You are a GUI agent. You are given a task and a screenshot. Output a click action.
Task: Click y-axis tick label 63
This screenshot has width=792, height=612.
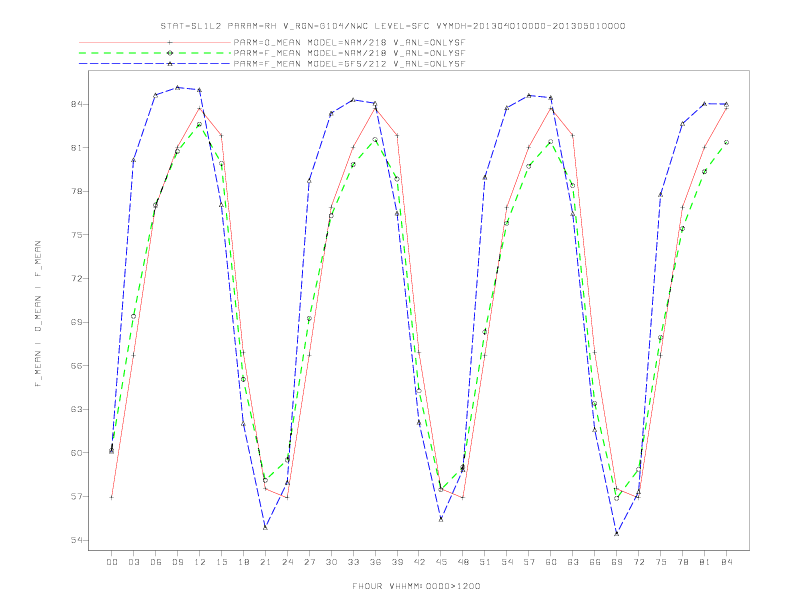point(76,409)
